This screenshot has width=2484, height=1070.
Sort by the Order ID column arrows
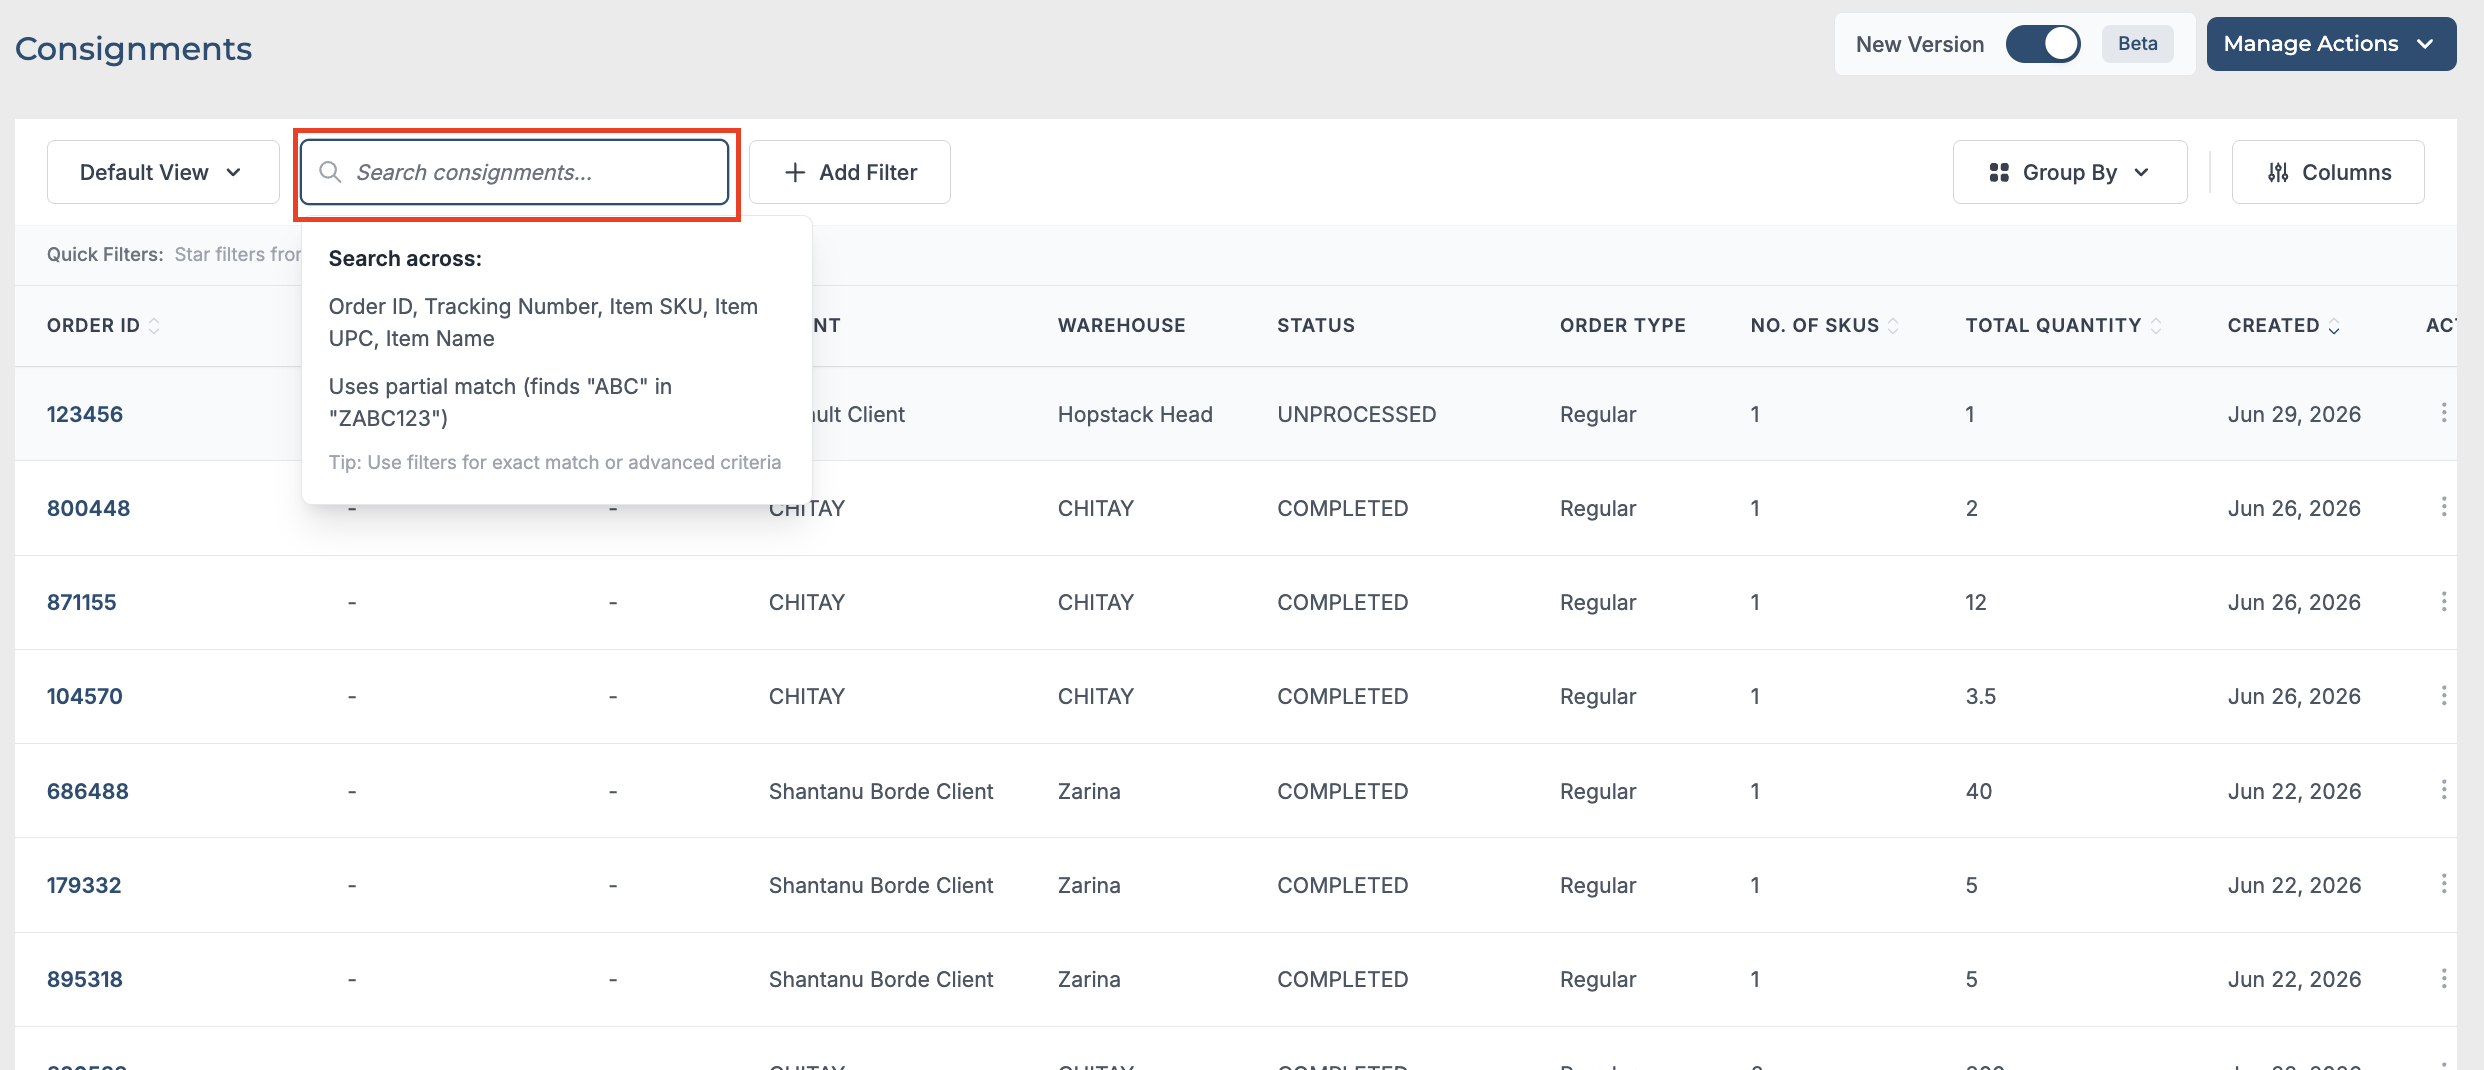pos(154,326)
